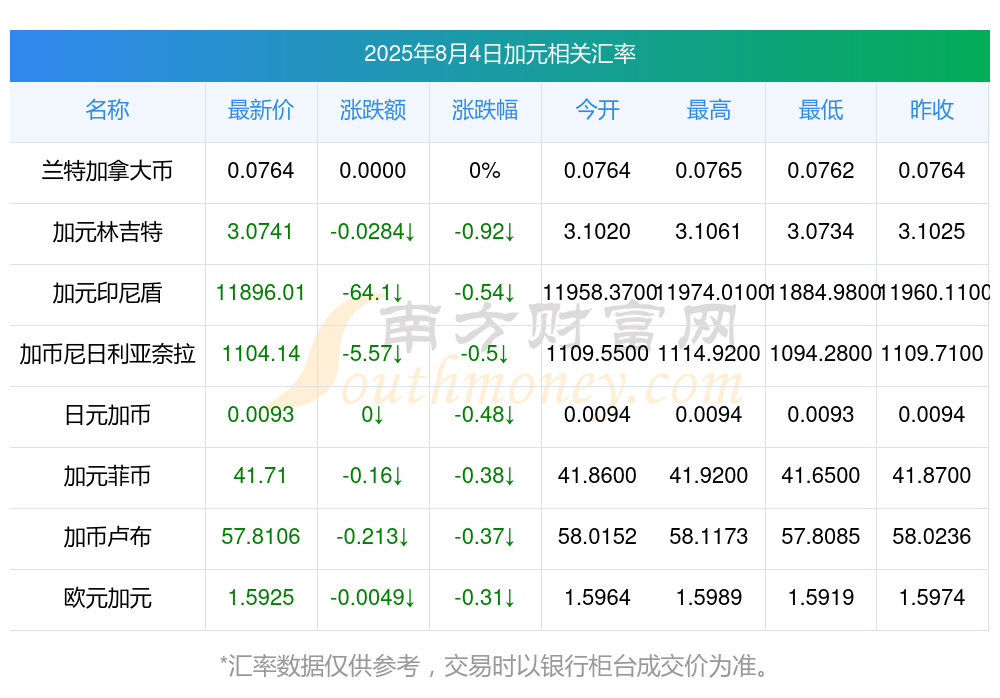Click the 涨跌额 column header
1000x698 pixels.
(373, 110)
